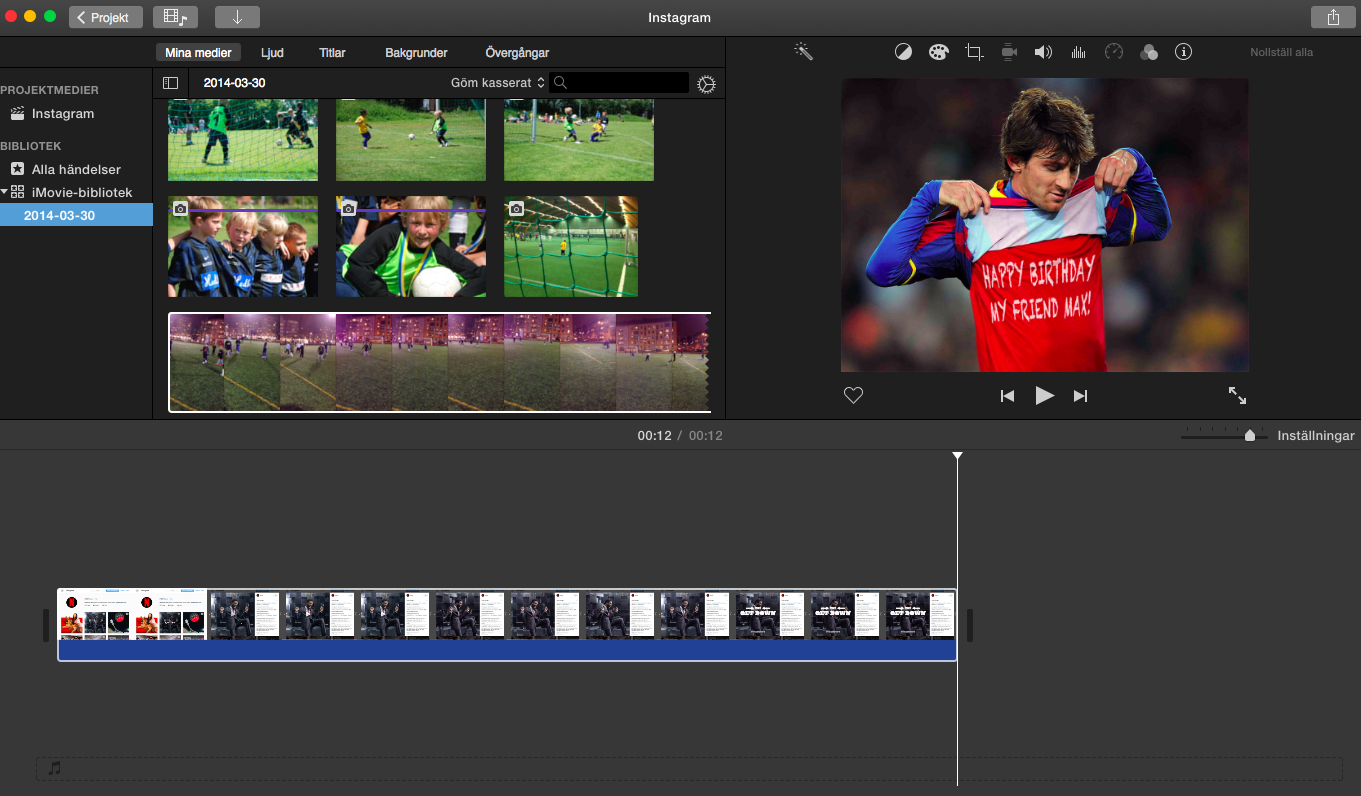The width and height of the screenshot is (1361, 796).
Task: Open the color balance adjustment tool
Action: pyautogui.click(x=903, y=52)
